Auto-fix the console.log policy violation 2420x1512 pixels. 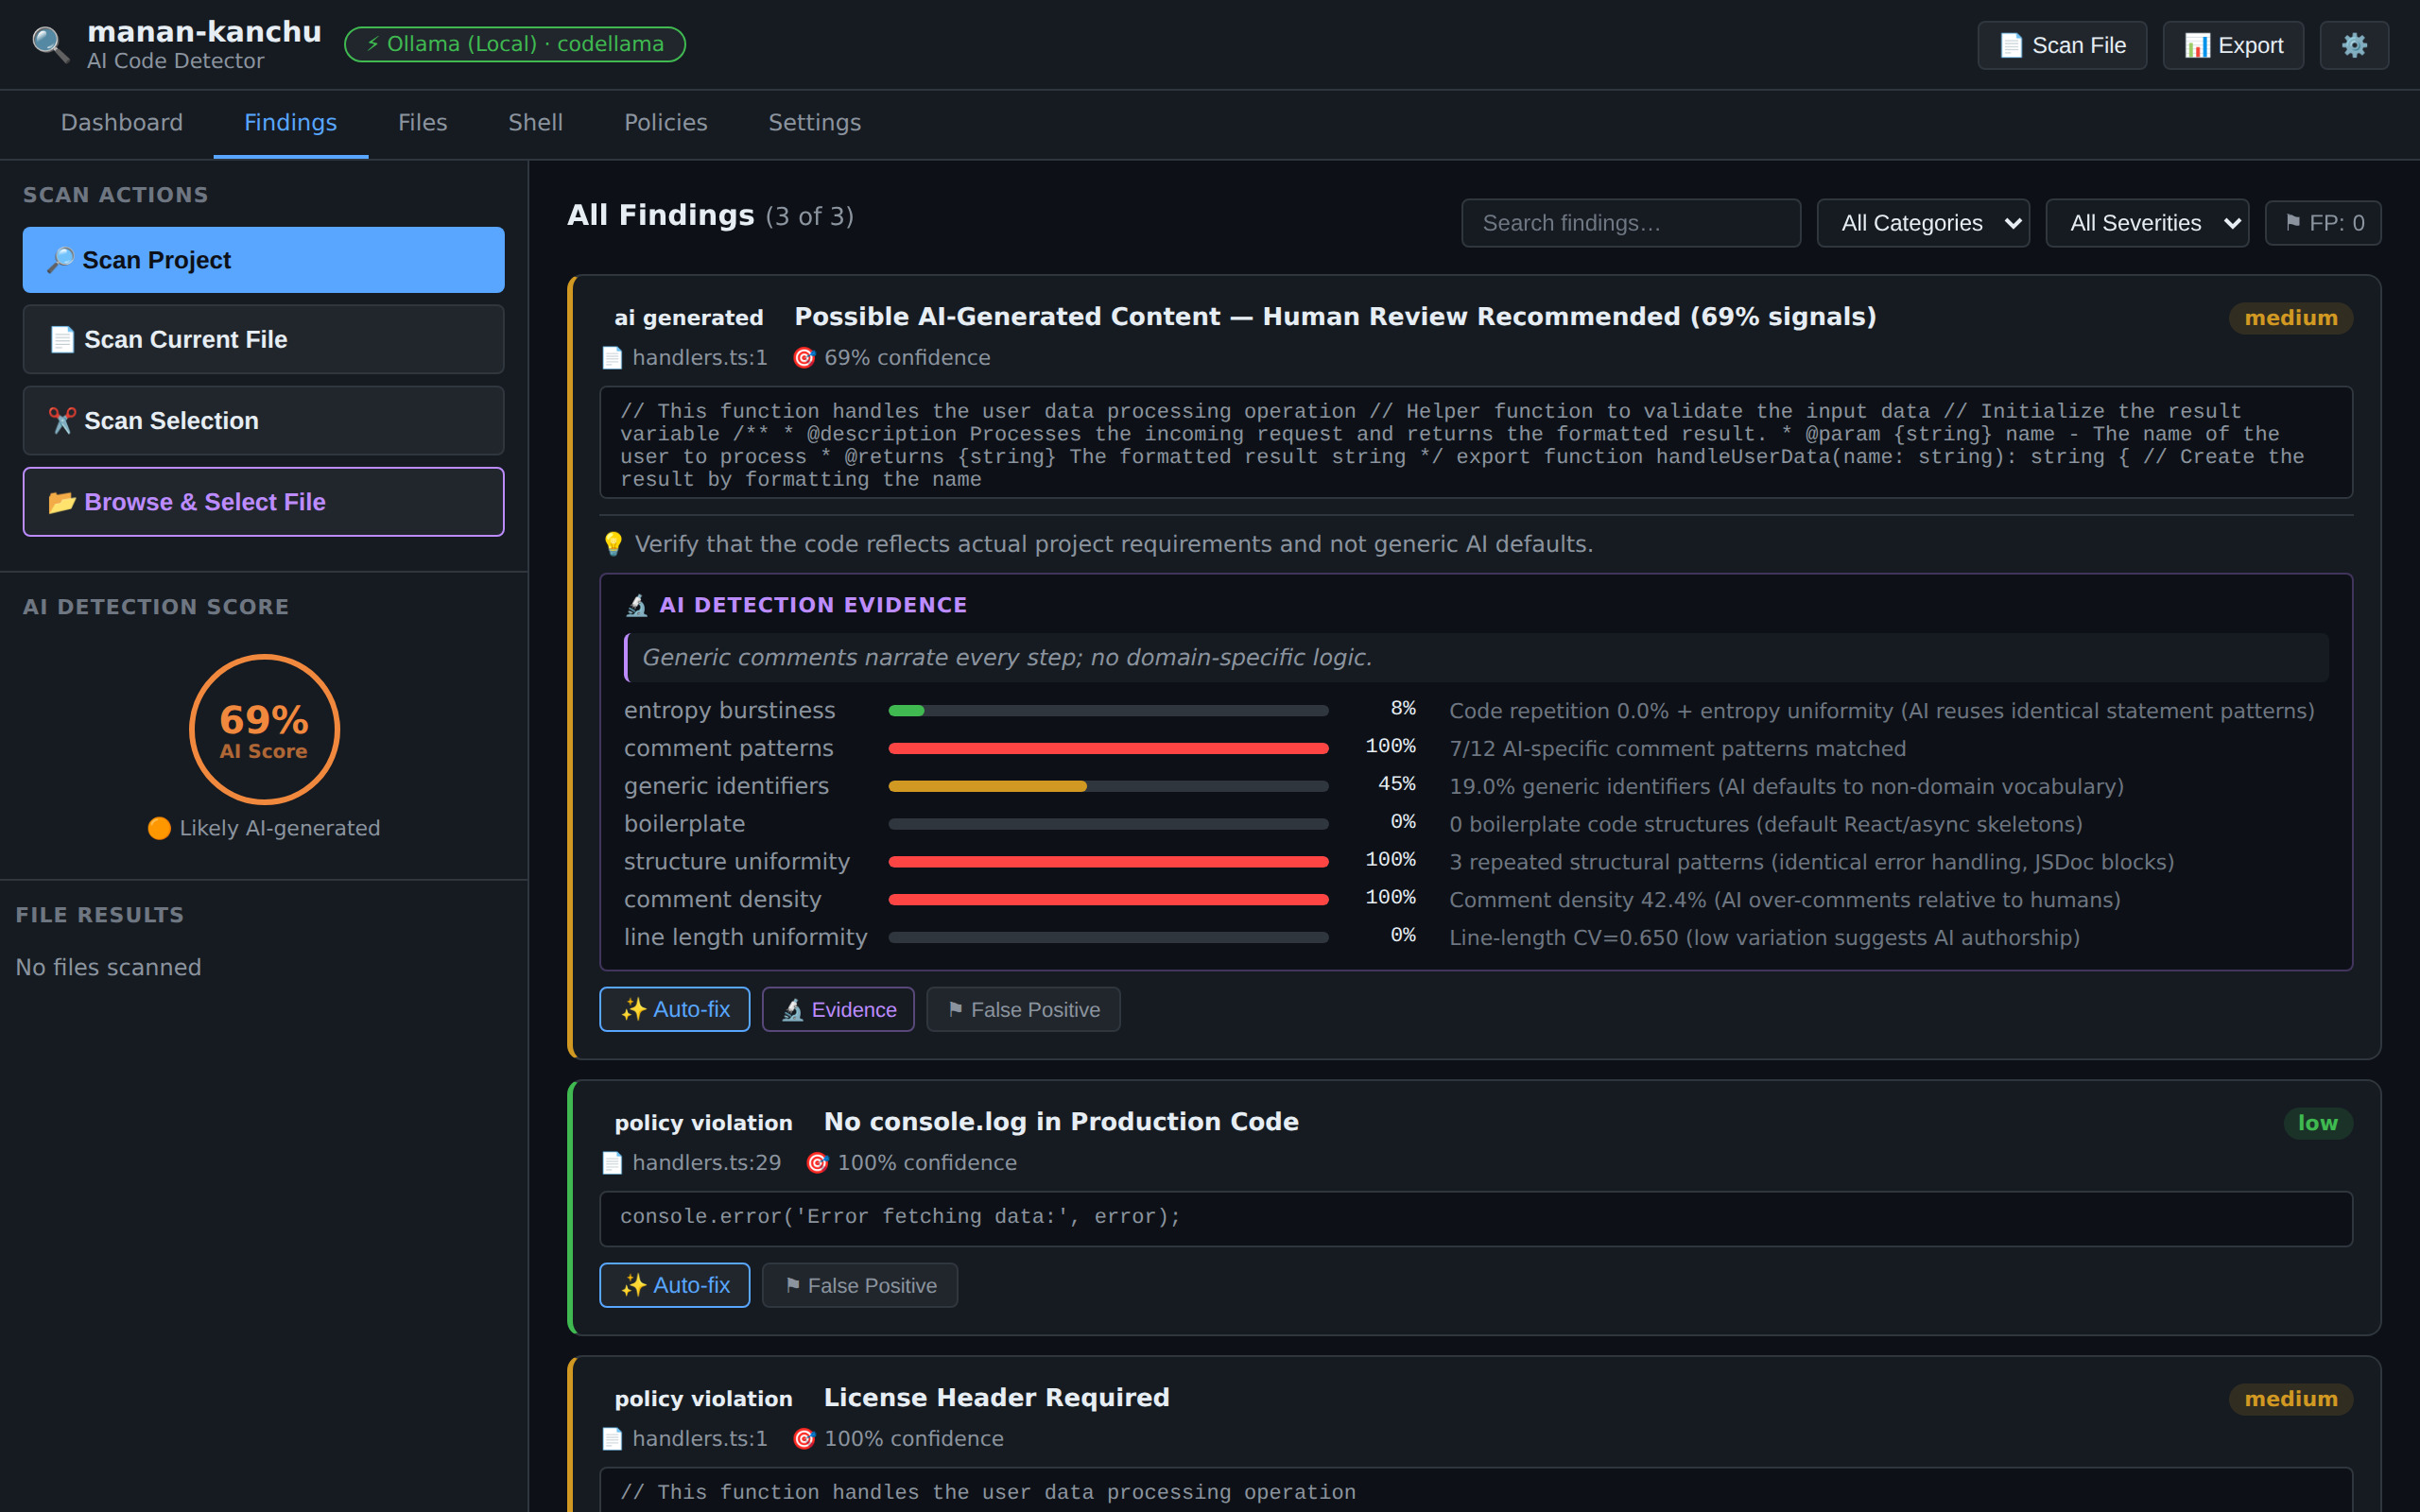pyautogui.click(x=675, y=1286)
